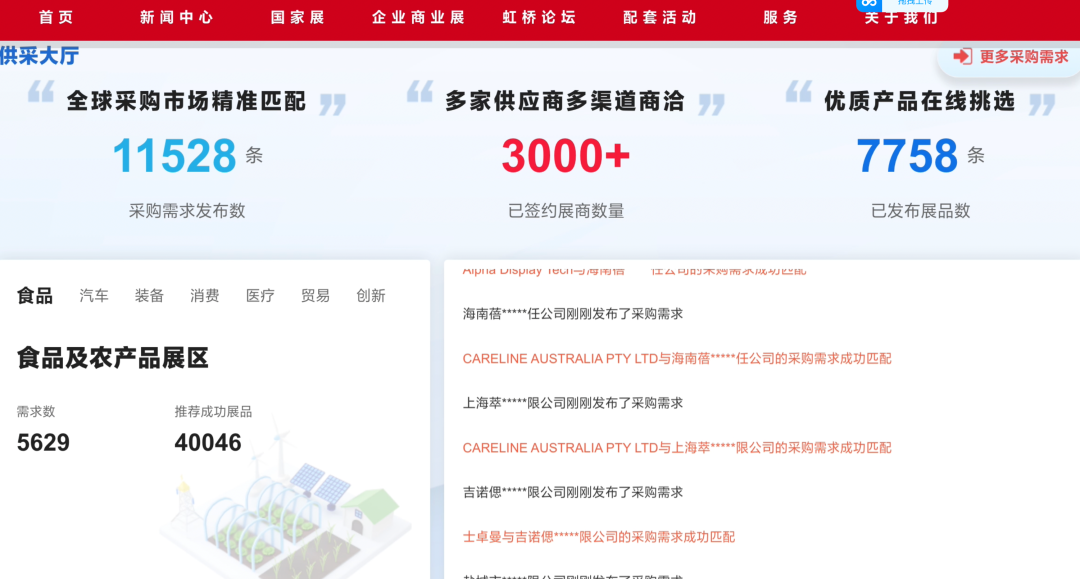
Task: Click the 已发布展品数 label
Action: 920,211
